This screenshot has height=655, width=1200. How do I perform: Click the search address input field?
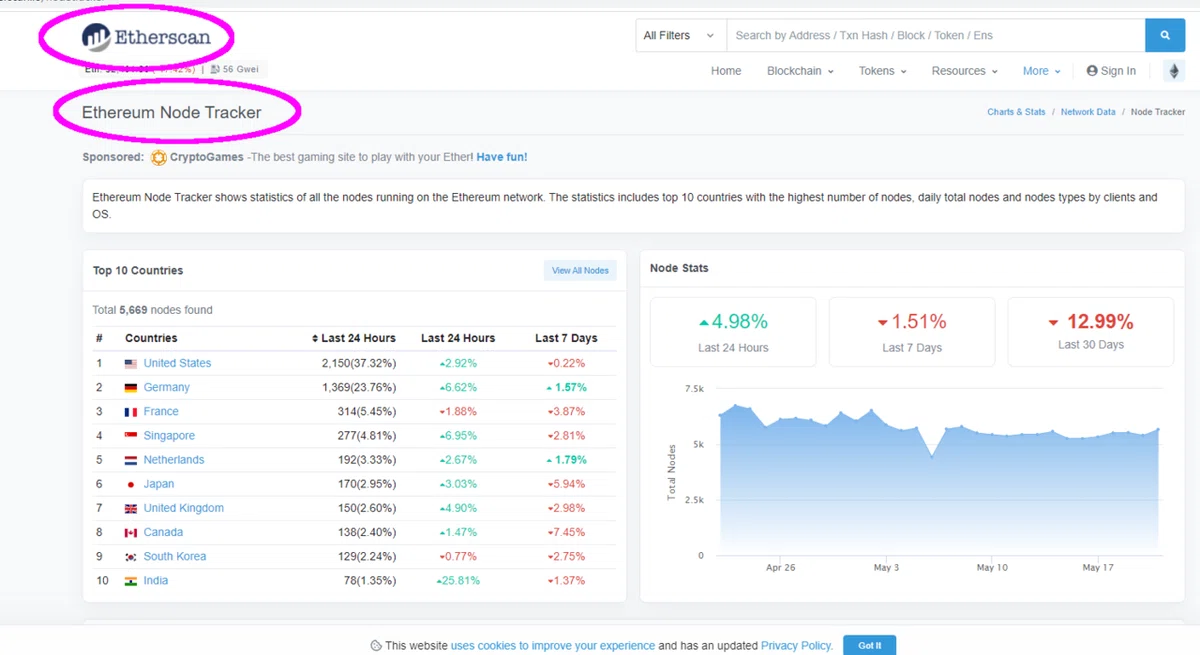(935, 35)
